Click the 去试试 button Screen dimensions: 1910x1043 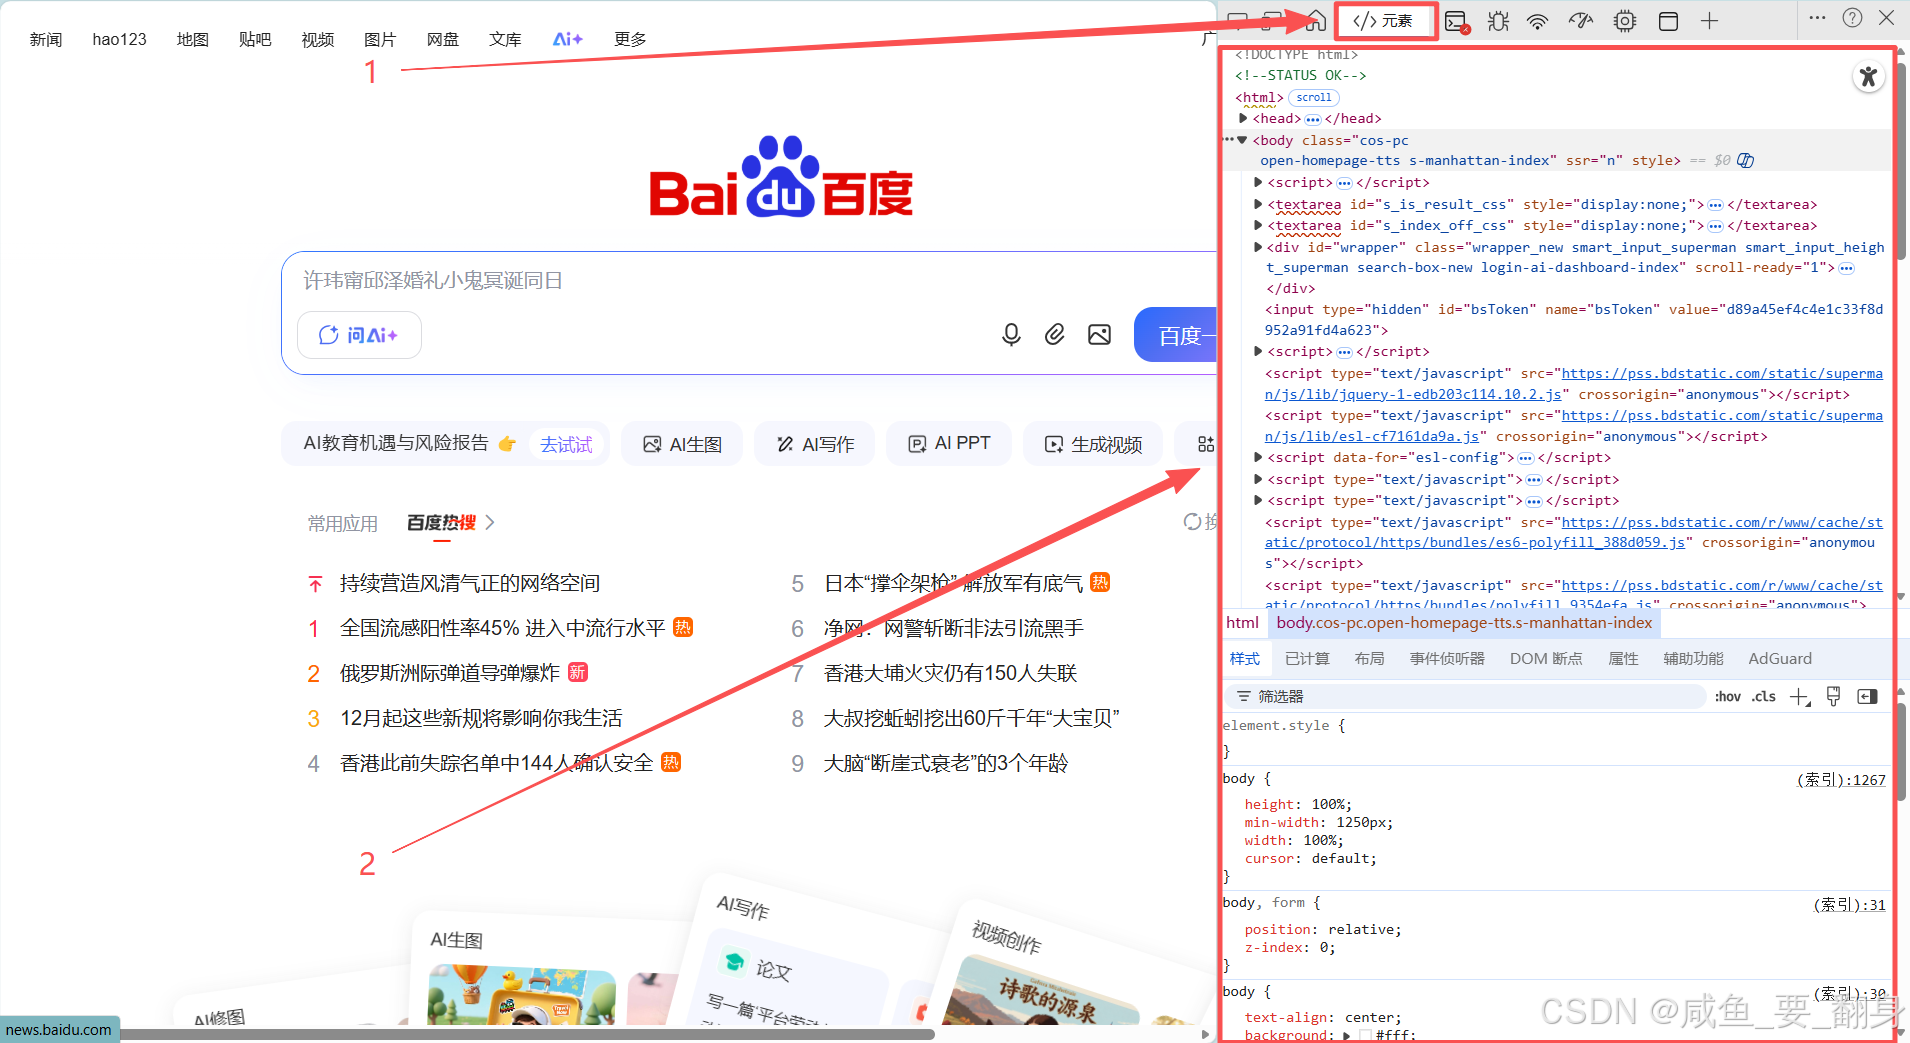click(x=566, y=444)
